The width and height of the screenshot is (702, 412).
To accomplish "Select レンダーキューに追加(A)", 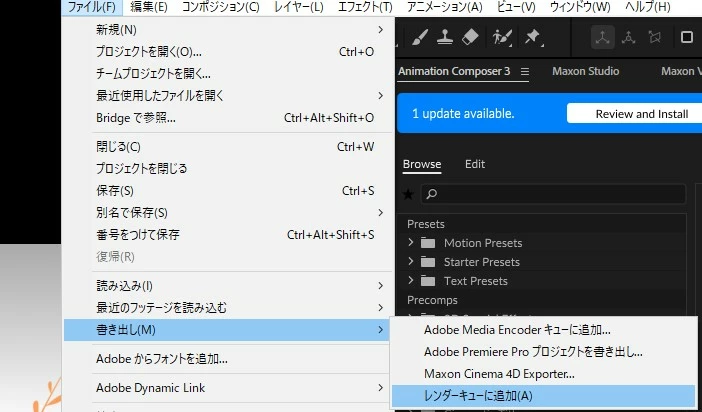I will point(544,396).
